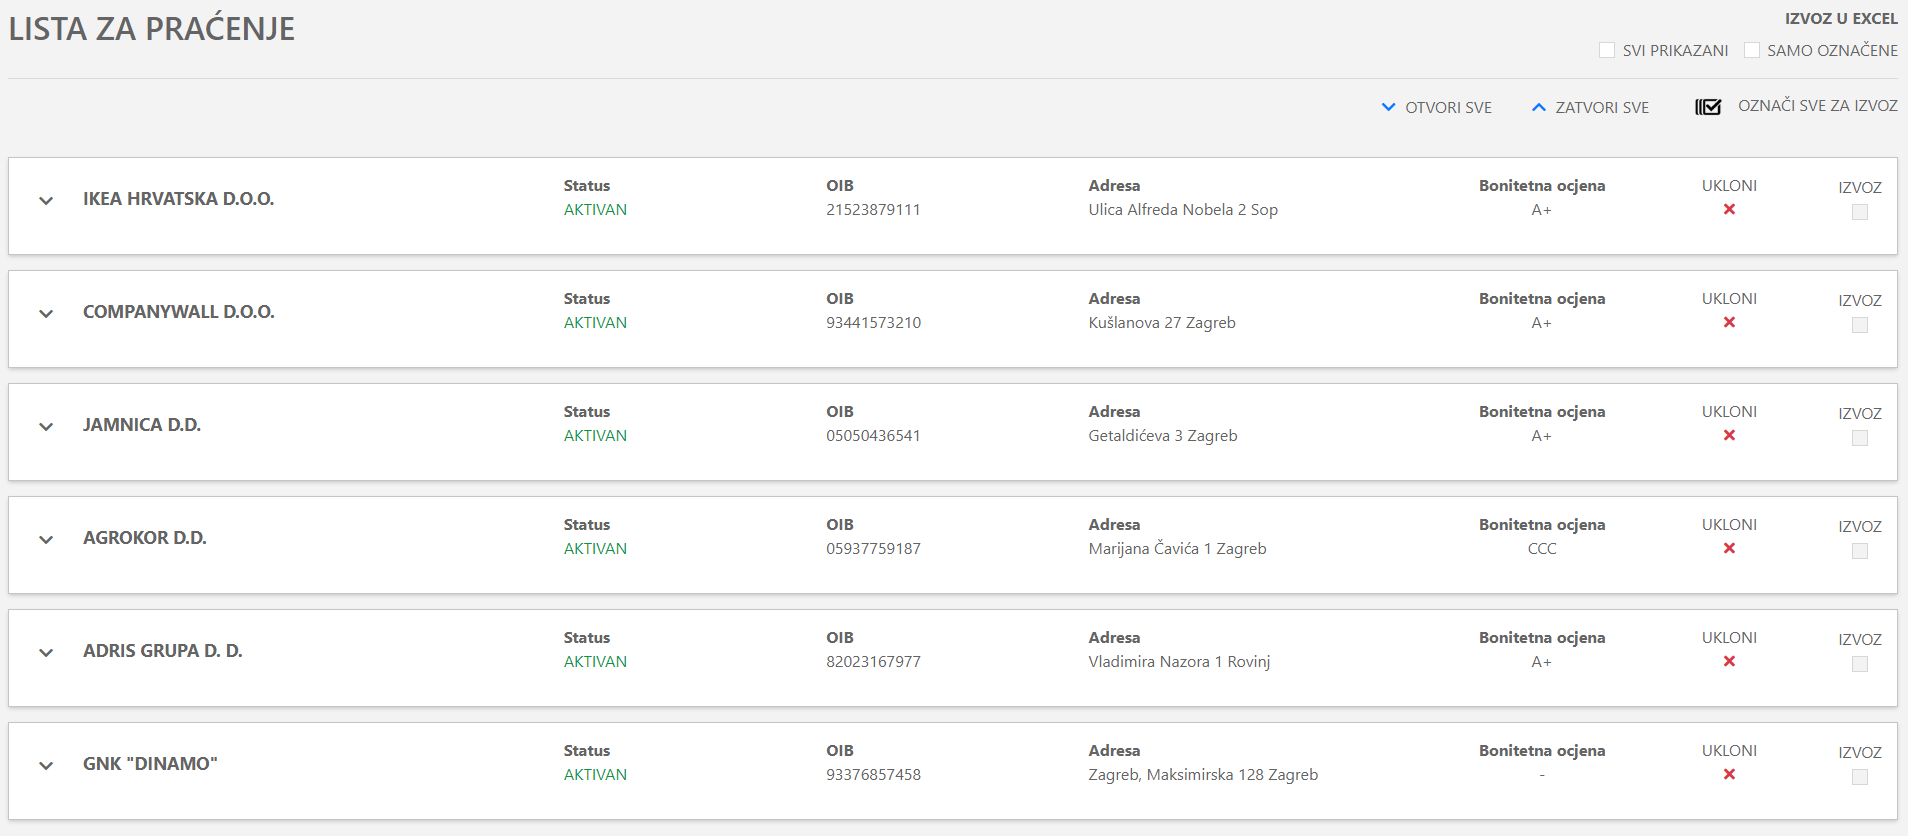The height and width of the screenshot is (836, 1908).
Task: Remove IKEA HRVATSKA with red X icon
Action: 1729,209
